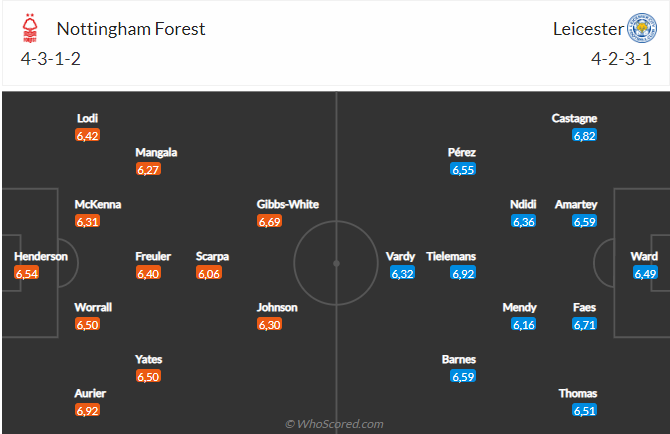Click Mendy's 6,16 rating badge
The image size is (670, 434).
point(524,324)
